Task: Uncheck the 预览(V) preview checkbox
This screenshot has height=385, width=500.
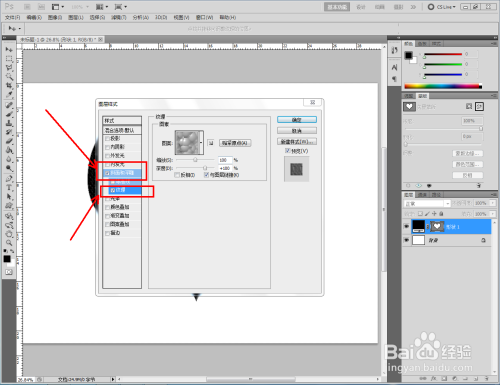Action: (x=288, y=151)
